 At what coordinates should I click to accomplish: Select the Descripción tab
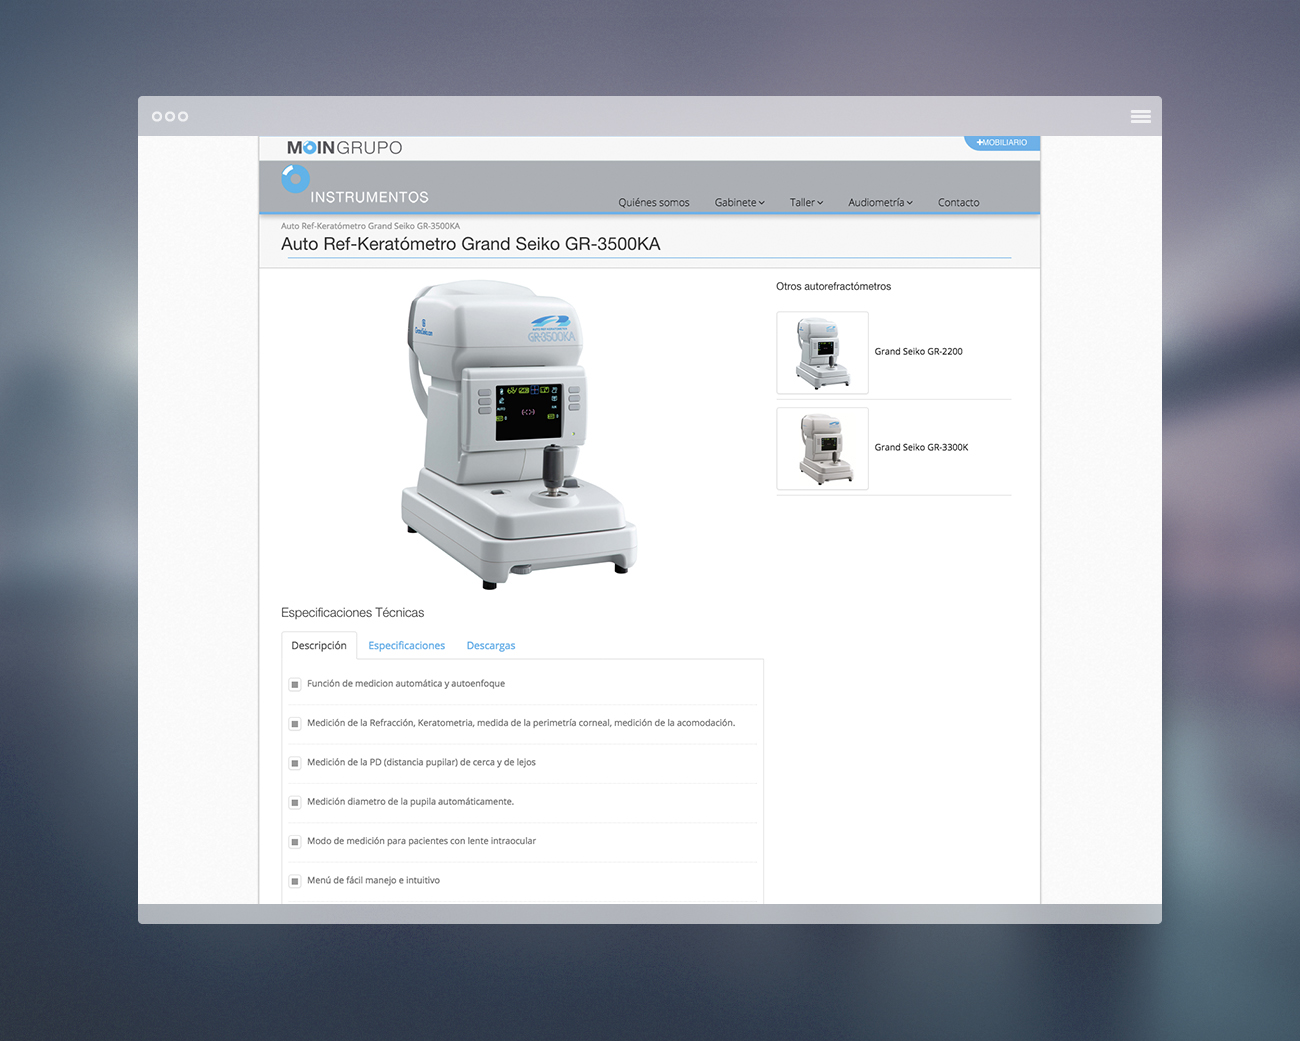pos(319,646)
